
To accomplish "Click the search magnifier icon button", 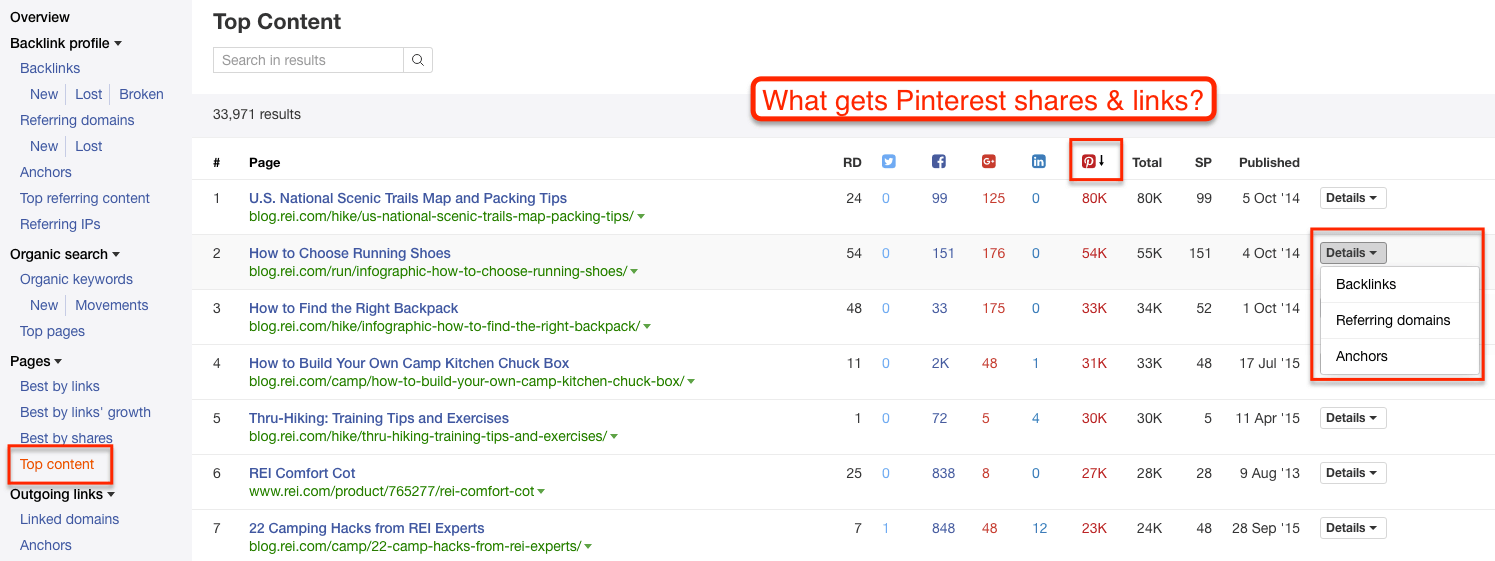I will click(x=418, y=60).
